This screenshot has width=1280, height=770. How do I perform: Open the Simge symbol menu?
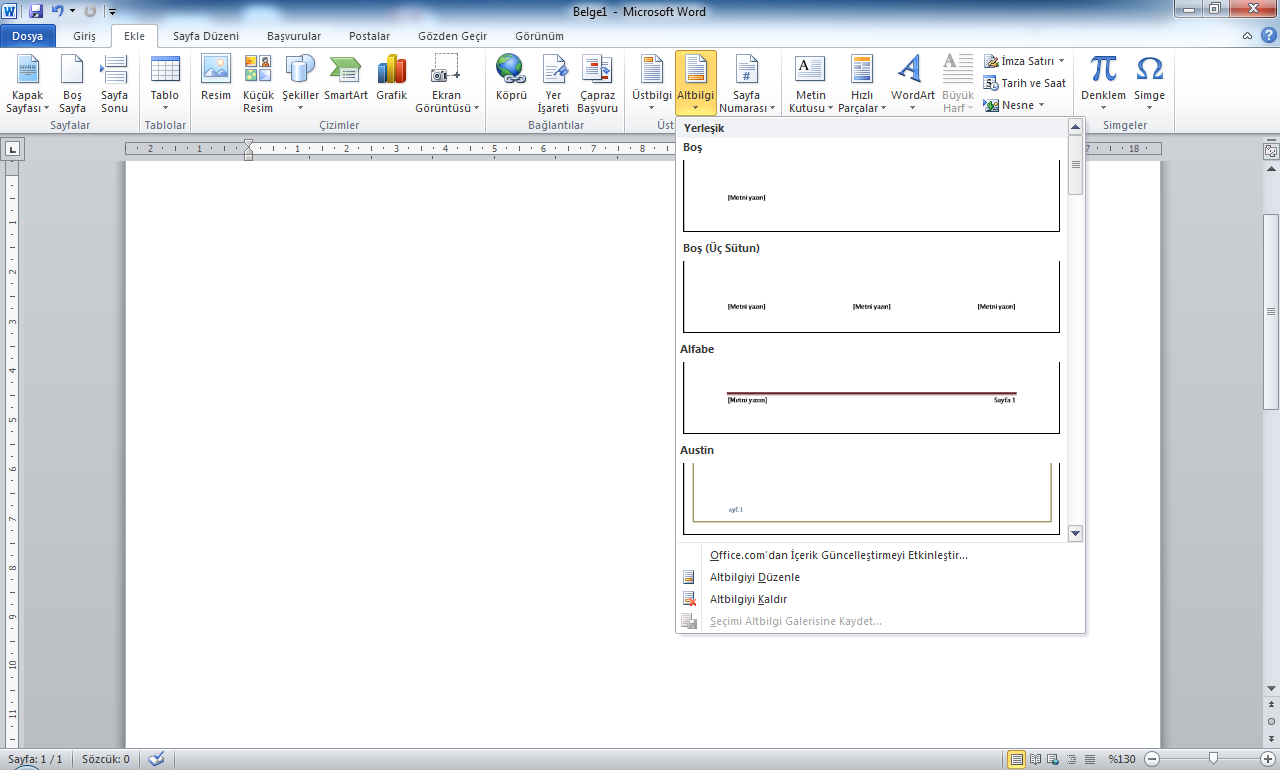1150,84
